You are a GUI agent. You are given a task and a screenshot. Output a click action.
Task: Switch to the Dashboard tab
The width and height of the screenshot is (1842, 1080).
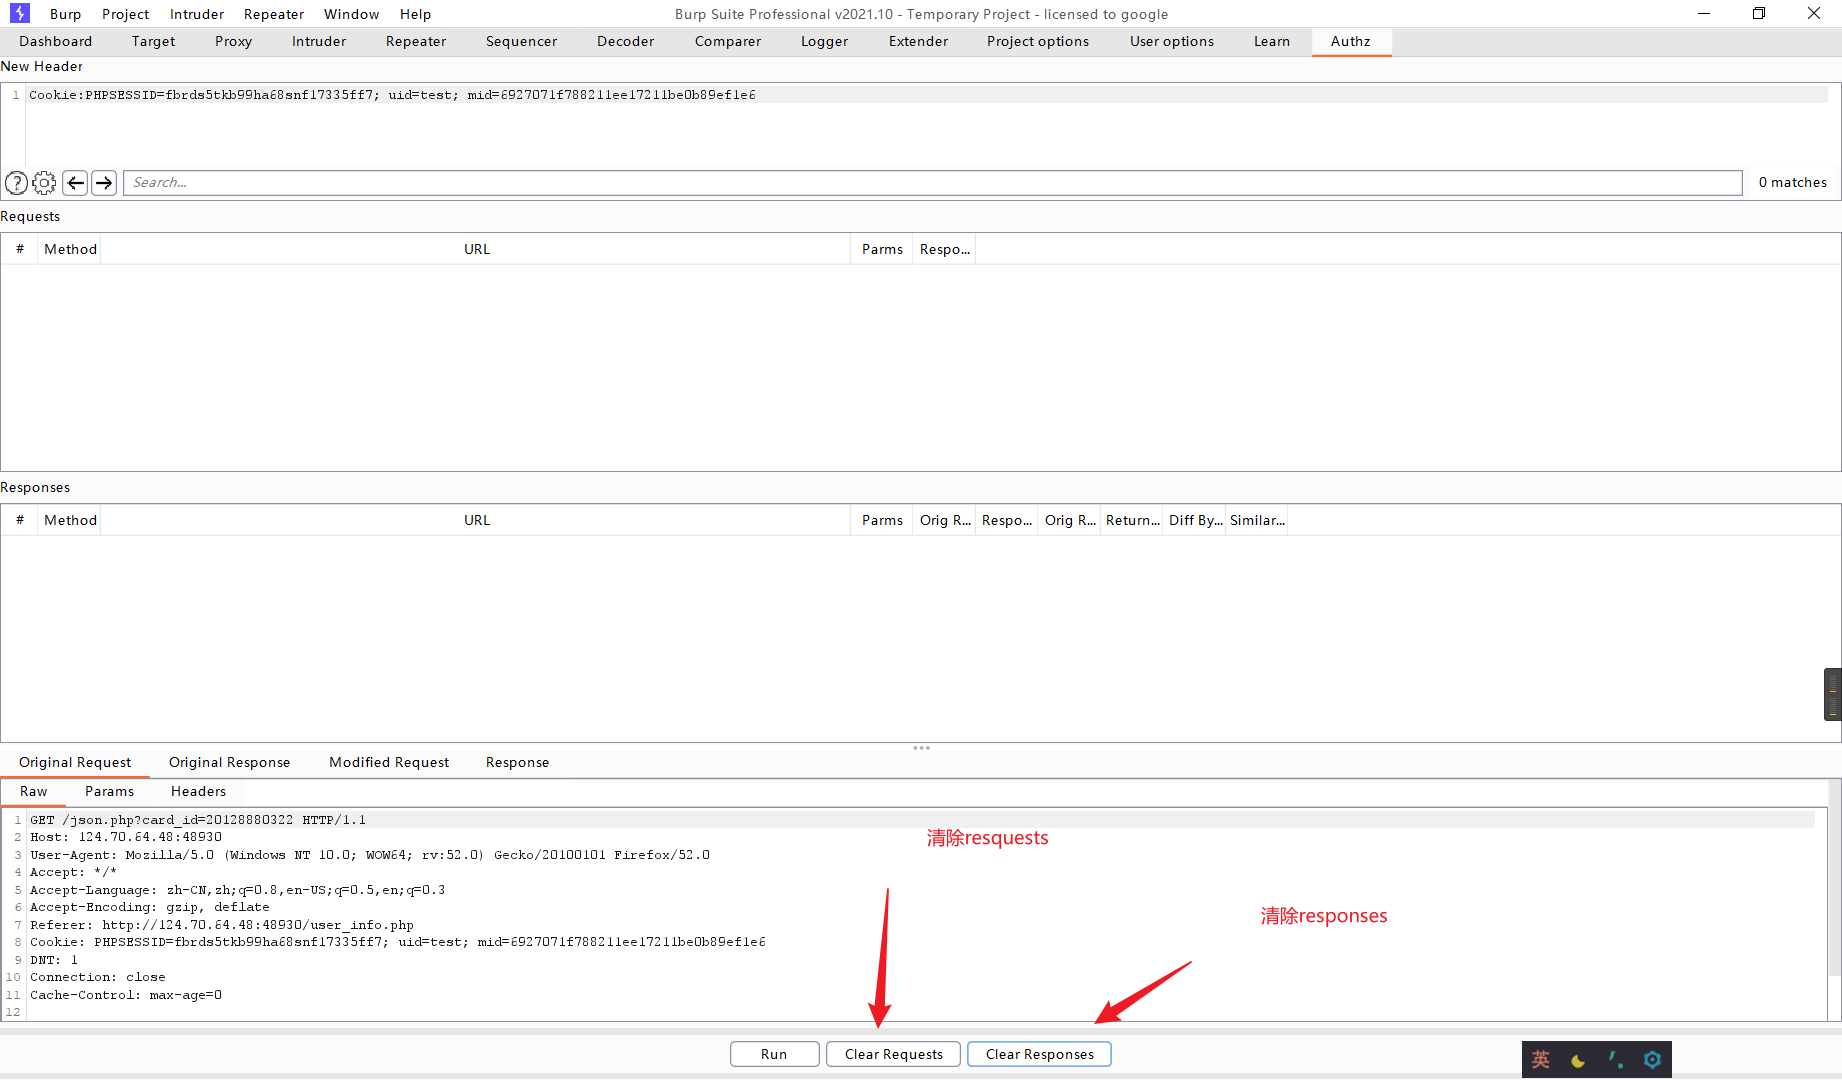pyautogui.click(x=56, y=41)
